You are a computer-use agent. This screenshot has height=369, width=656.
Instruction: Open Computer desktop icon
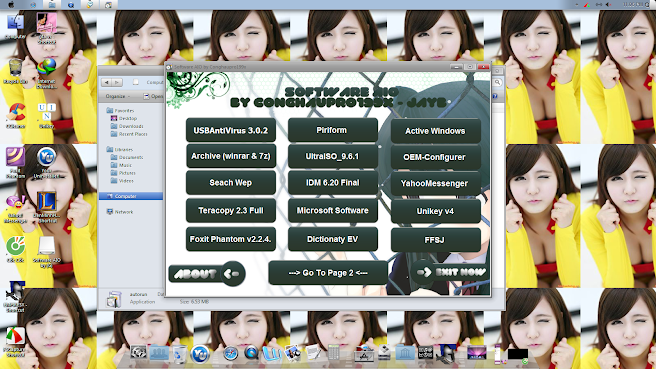click(15, 25)
